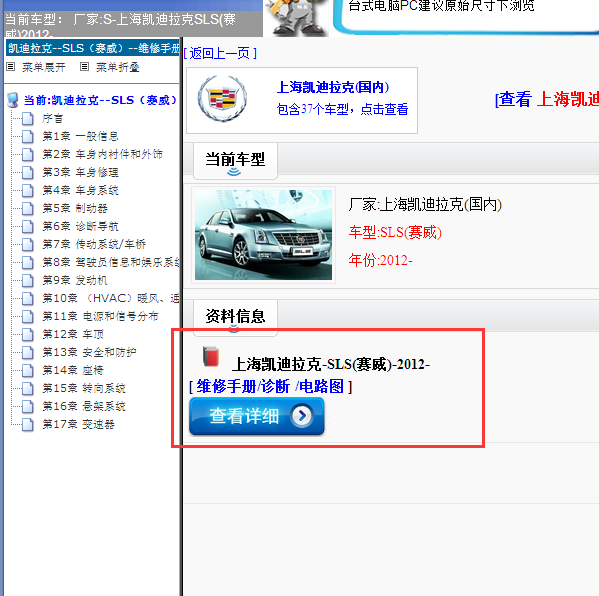This screenshot has width=599, height=596.
Task: Select chapter 第4章 车身系统
Action: 80,190
